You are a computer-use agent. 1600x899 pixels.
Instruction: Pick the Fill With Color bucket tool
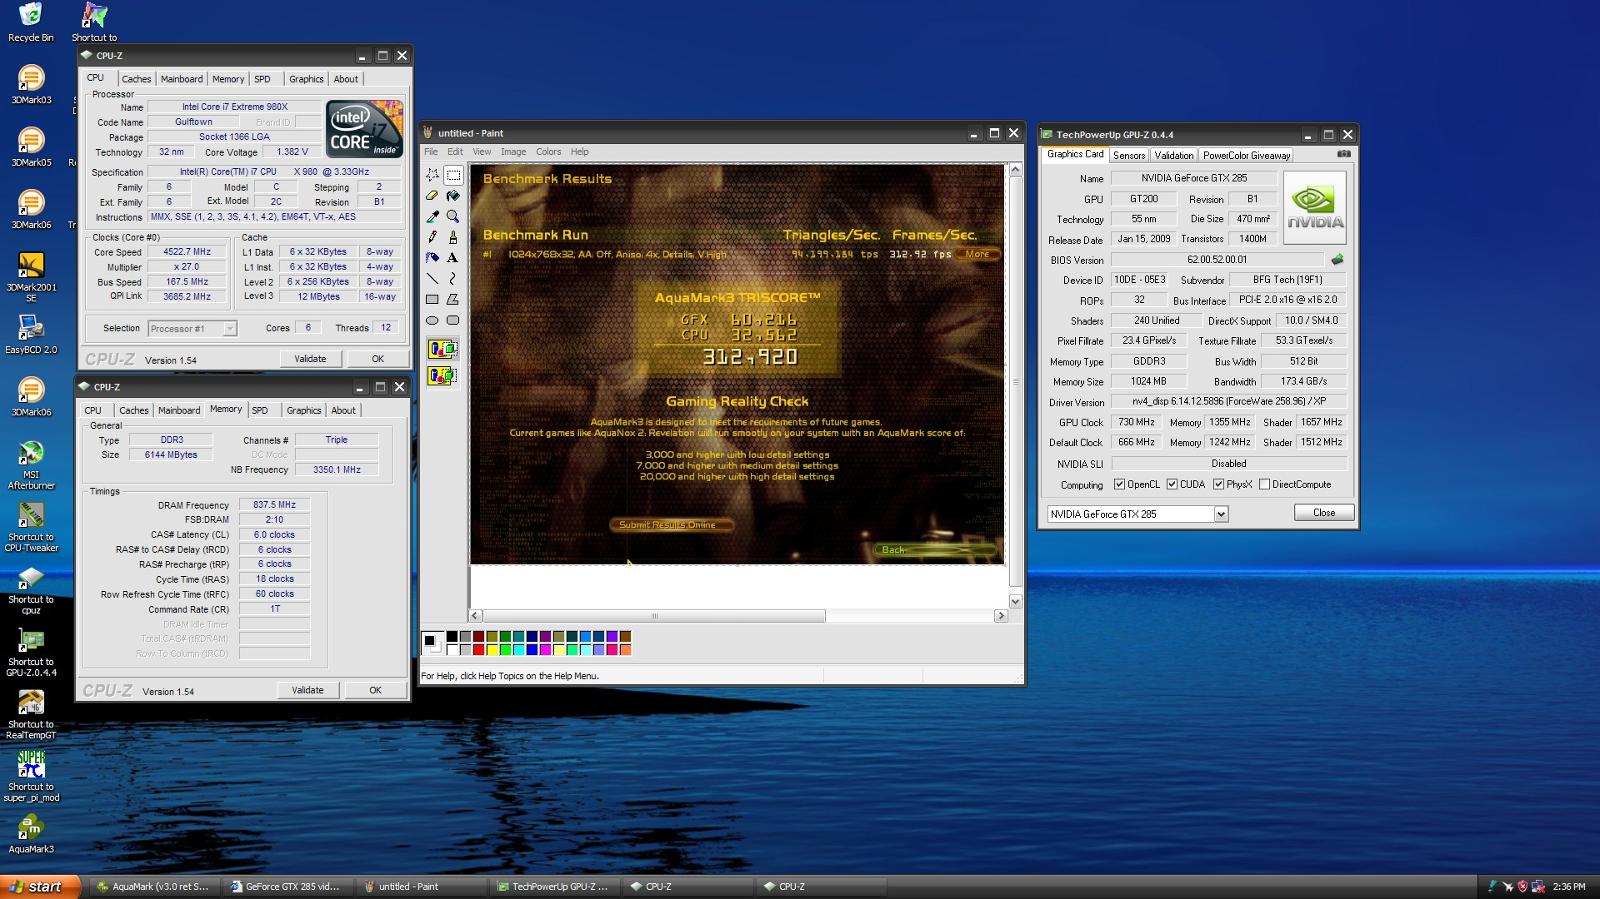[x=453, y=195]
